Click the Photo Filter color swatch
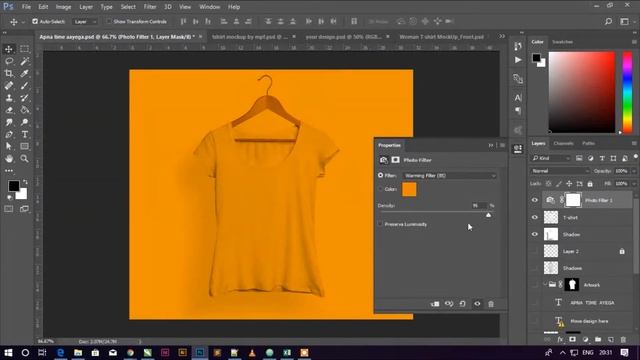The width and height of the screenshot is (640, 360). pyautogui.click(x=409, y=189)
